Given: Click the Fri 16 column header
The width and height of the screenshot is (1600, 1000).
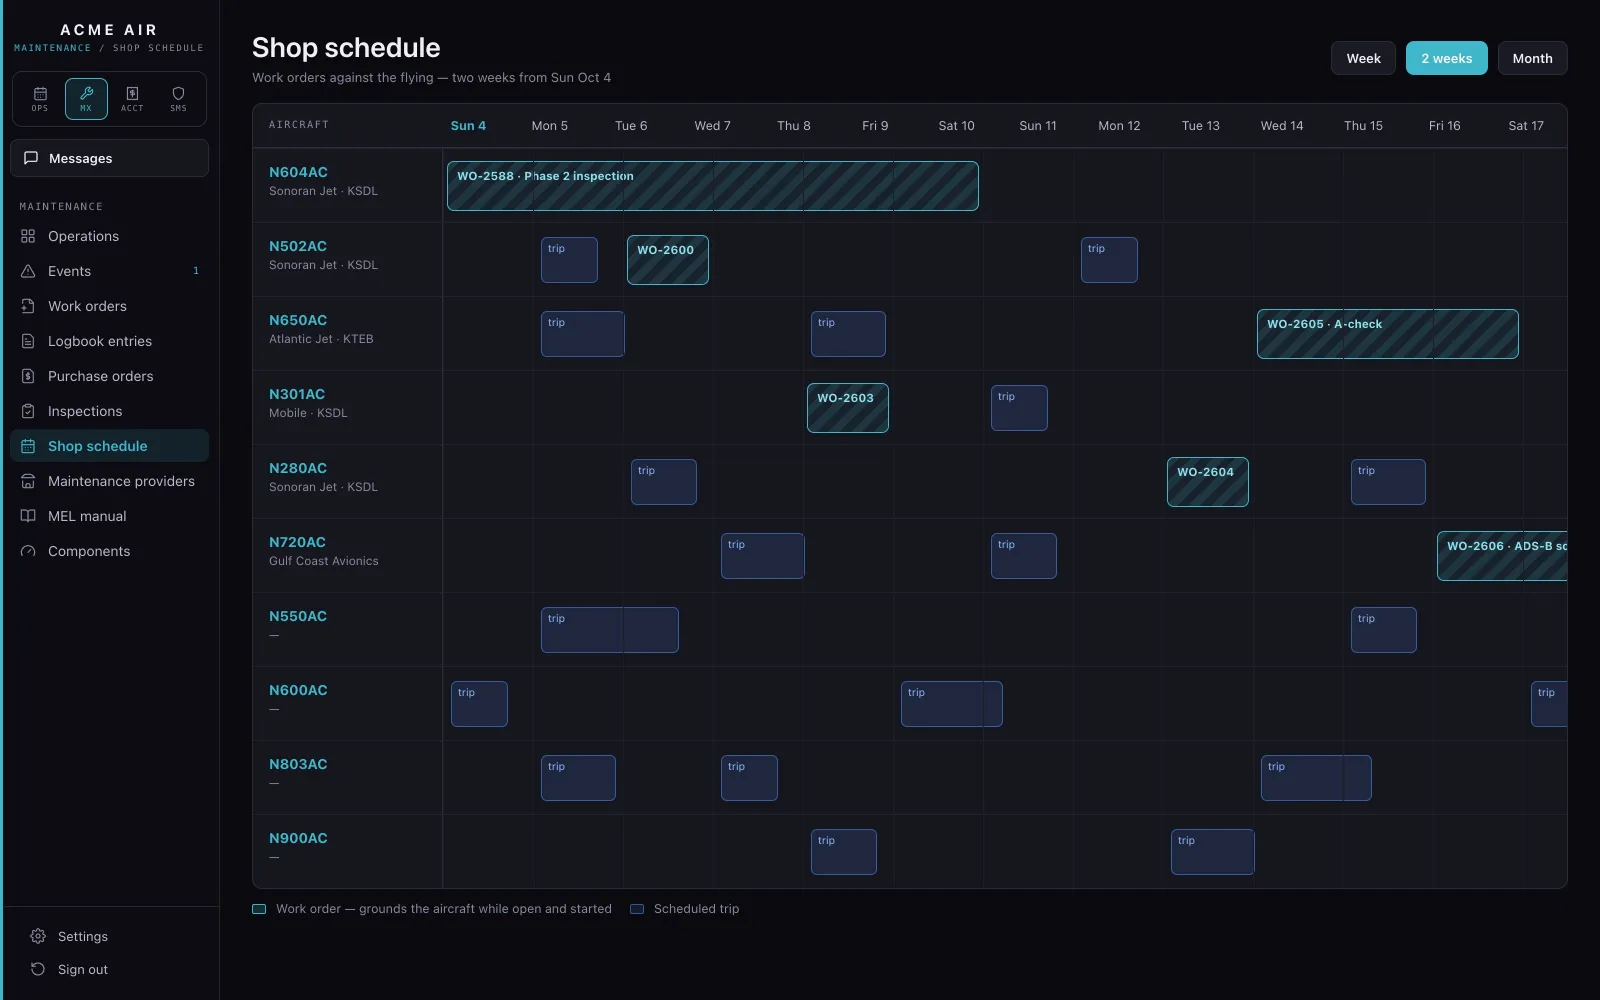Looking at the screenshot, I should (x=1444, y=126).
